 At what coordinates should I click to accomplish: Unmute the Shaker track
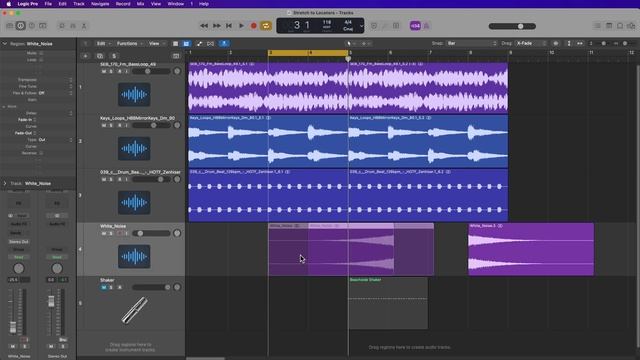coord(104,287)
